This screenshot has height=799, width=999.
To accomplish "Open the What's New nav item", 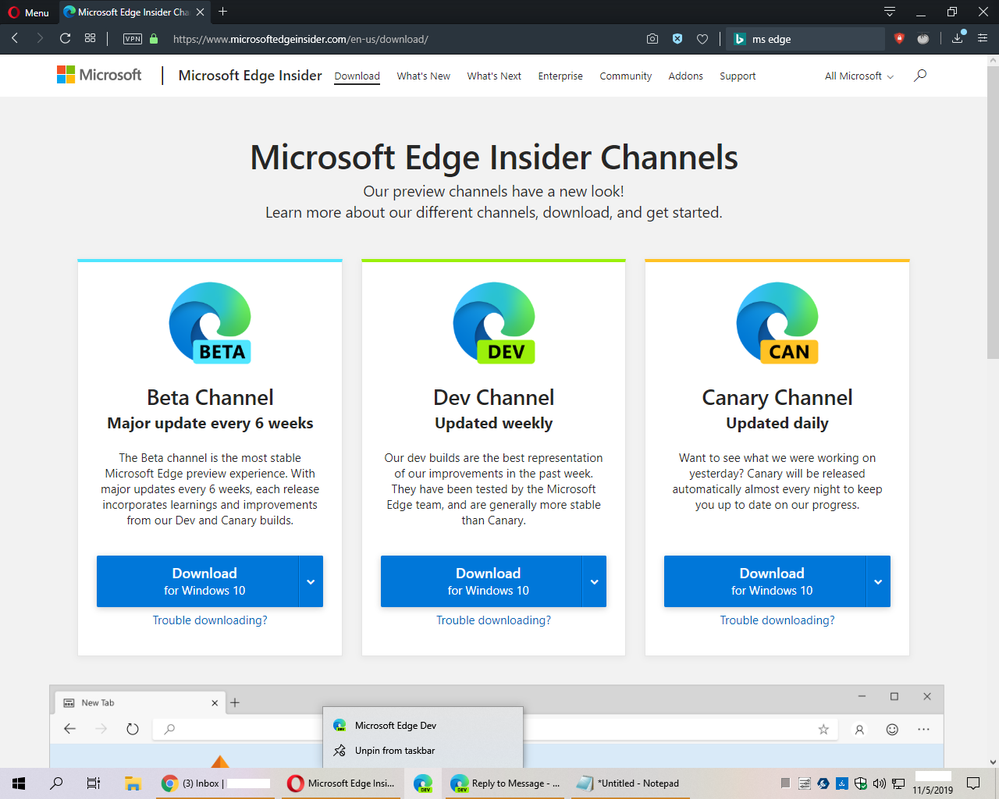I will tap(423, 76).
